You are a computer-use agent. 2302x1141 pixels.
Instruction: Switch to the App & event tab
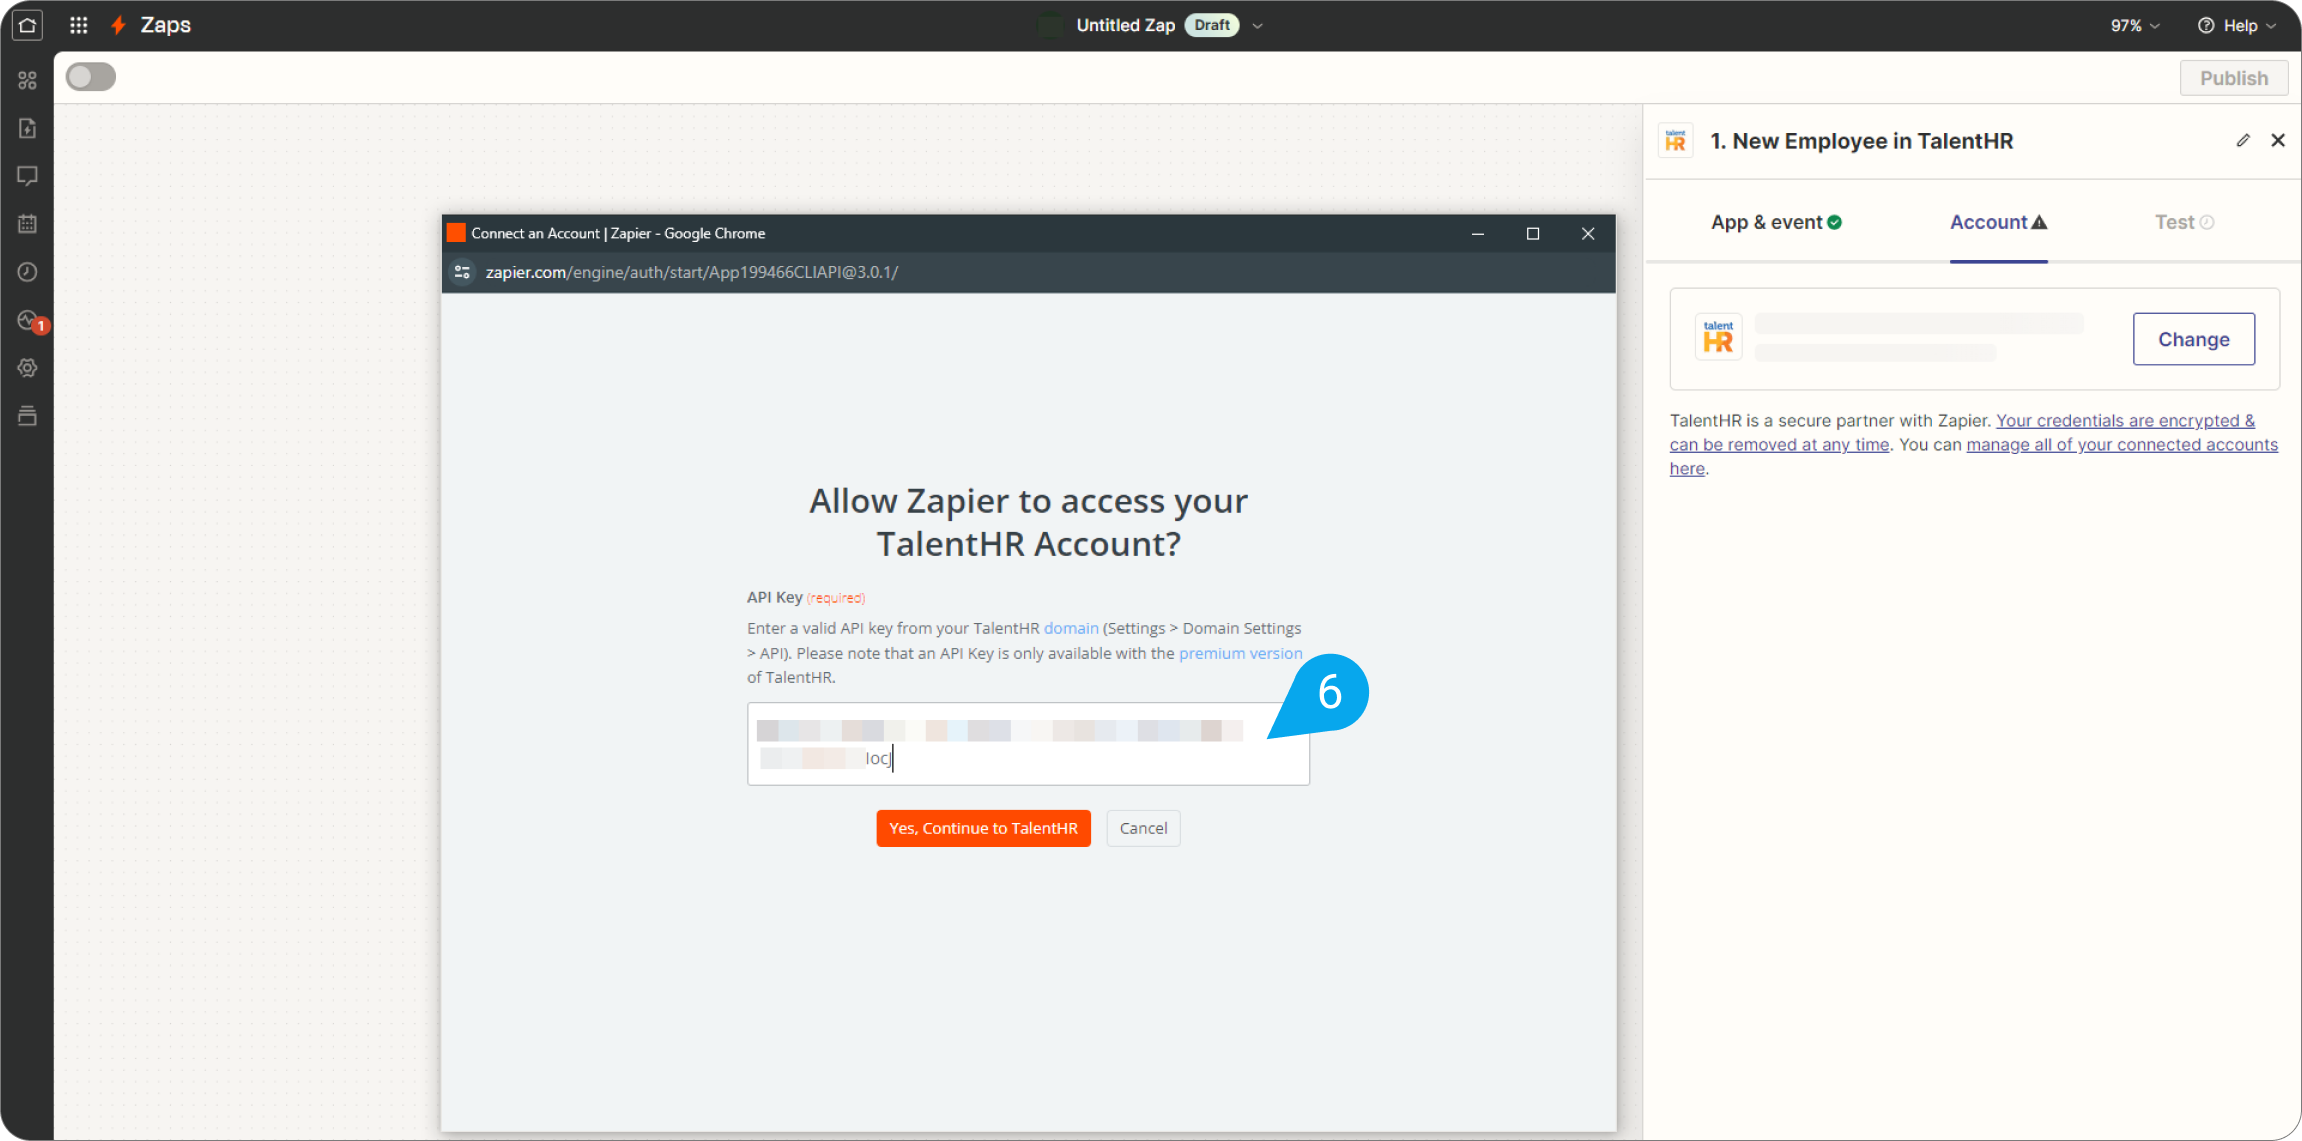point(1776,222)
